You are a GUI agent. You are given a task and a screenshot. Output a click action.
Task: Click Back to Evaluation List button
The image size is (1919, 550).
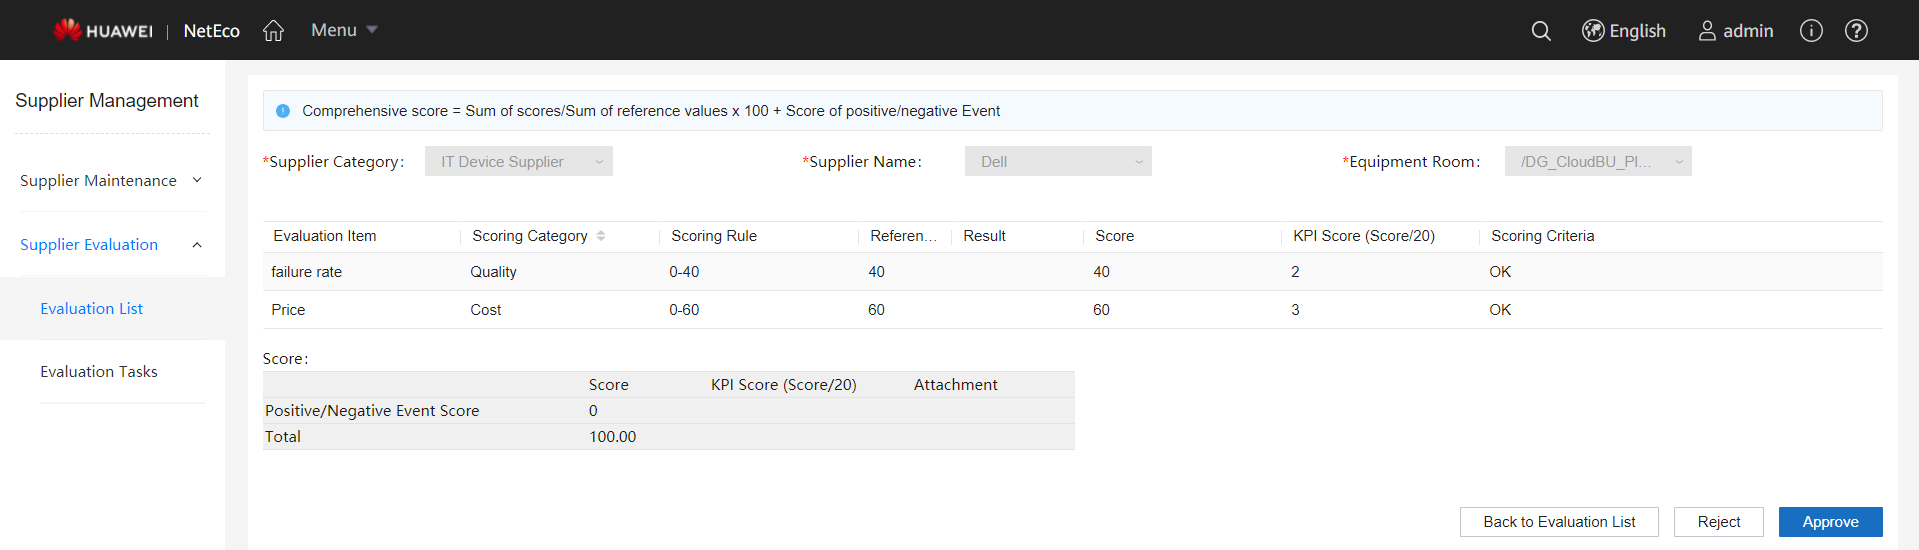click(1558, 522)
